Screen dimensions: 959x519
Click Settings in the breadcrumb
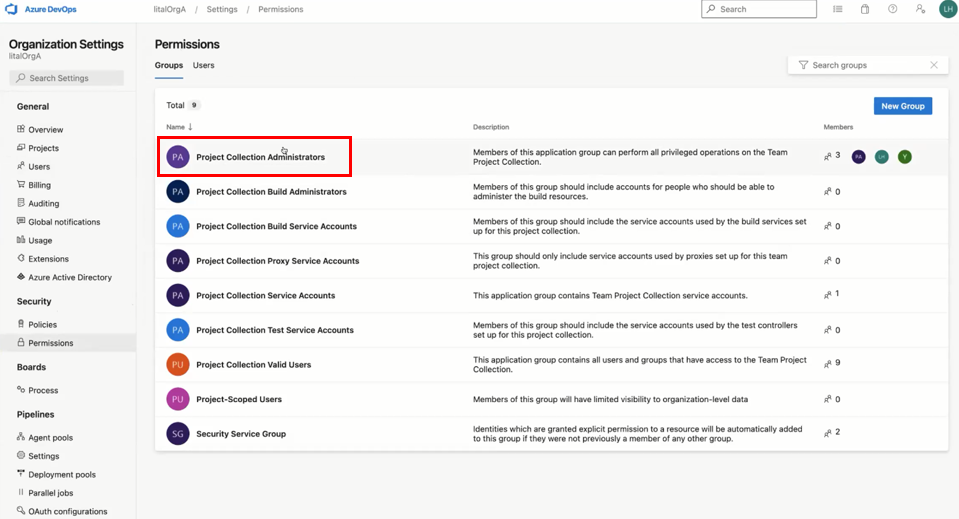[x=222, y=9]
